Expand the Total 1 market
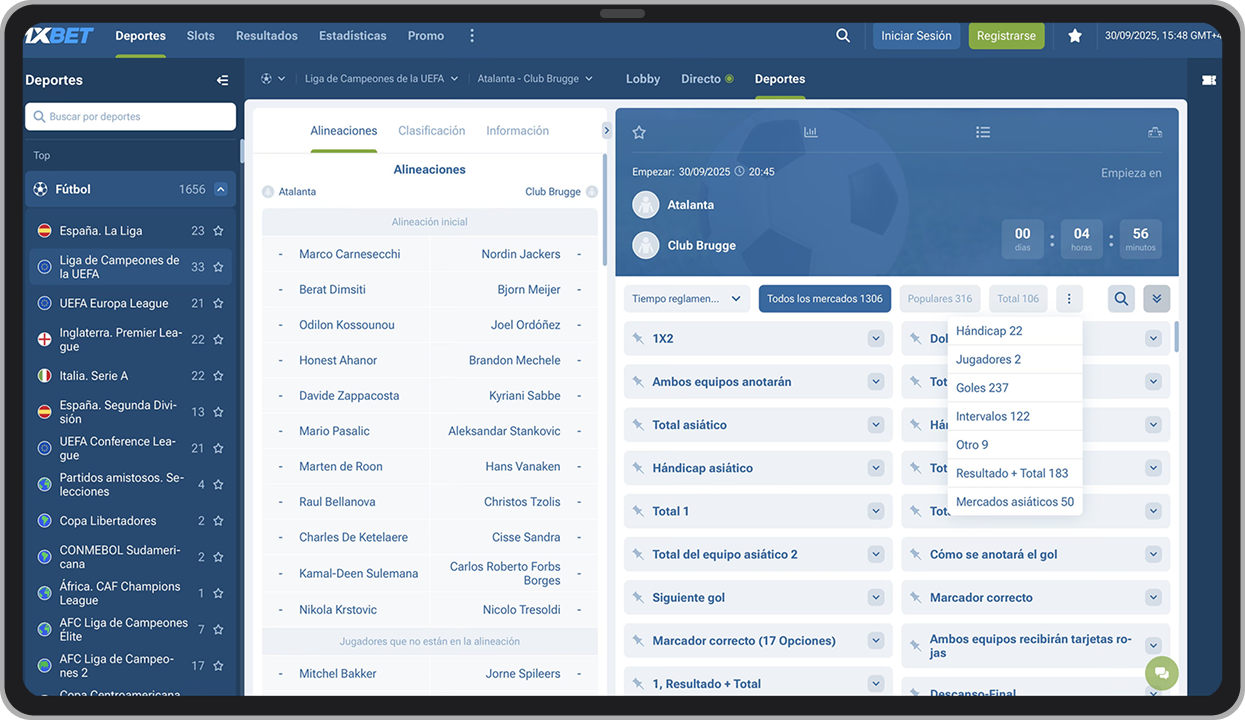Image resolution: width=1245 pixels, height=720 pixels. 876,511
